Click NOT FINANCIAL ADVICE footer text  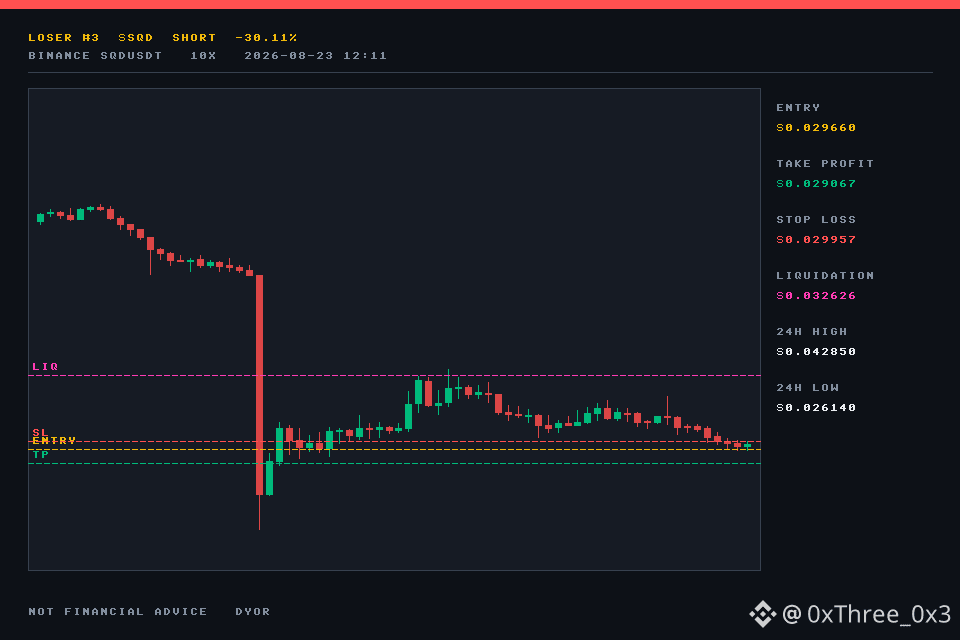(118, 612)
